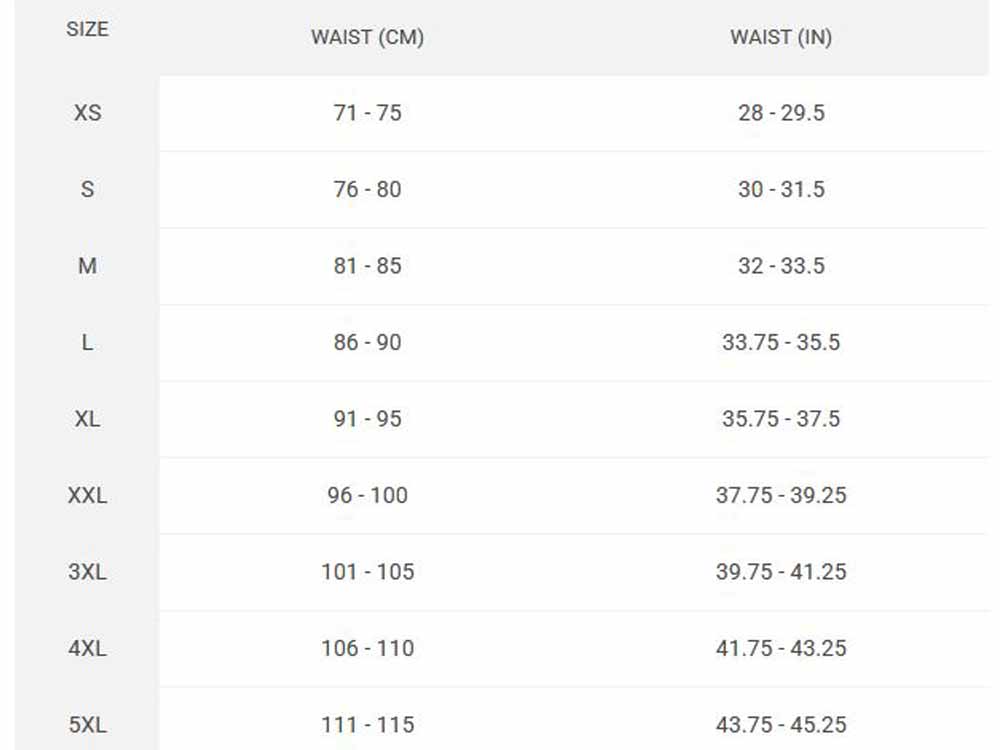Select the XS size row label
This screenshot has width=1000, height=750.
[x=87, y=113]
